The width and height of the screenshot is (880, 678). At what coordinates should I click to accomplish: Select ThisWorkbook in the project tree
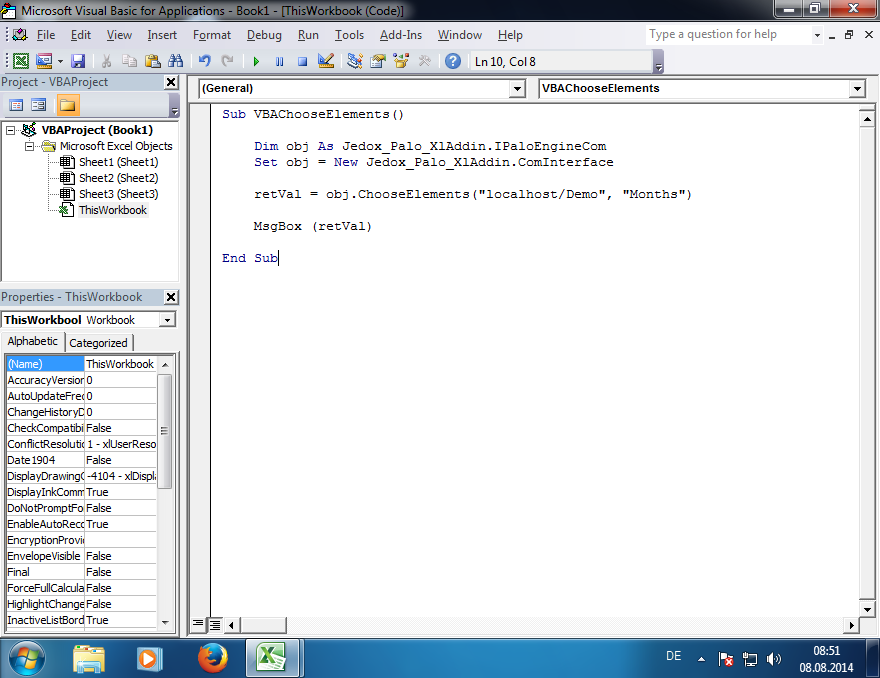coord(113,210)
